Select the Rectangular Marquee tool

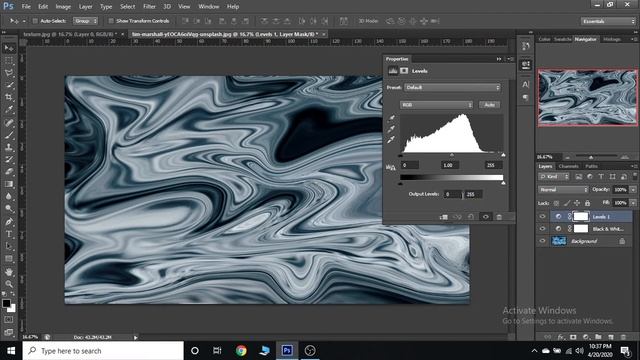click(x=9, y=60)
